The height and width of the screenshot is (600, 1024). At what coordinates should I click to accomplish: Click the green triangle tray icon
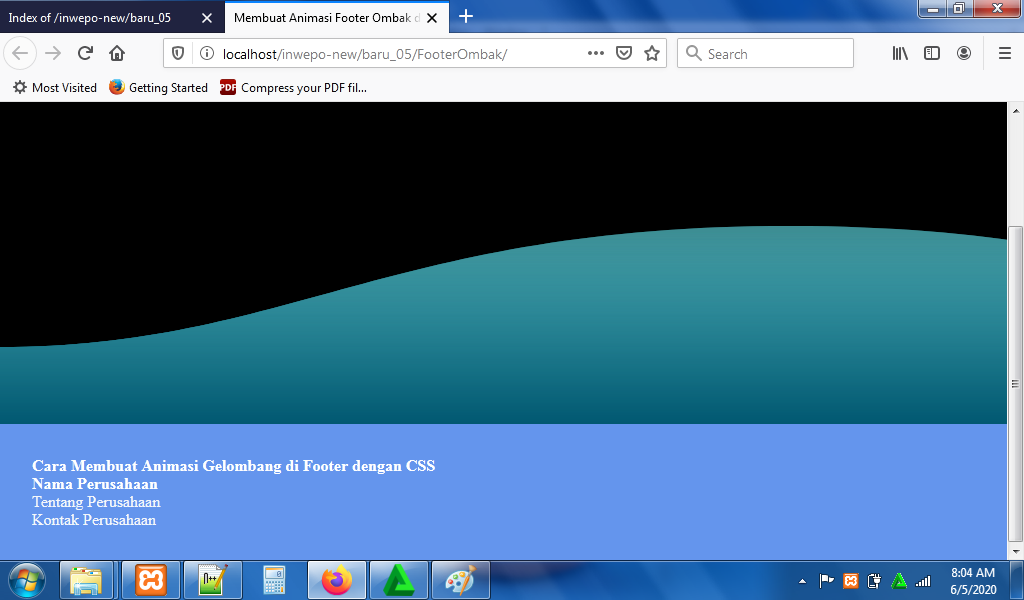click(899, 580)
